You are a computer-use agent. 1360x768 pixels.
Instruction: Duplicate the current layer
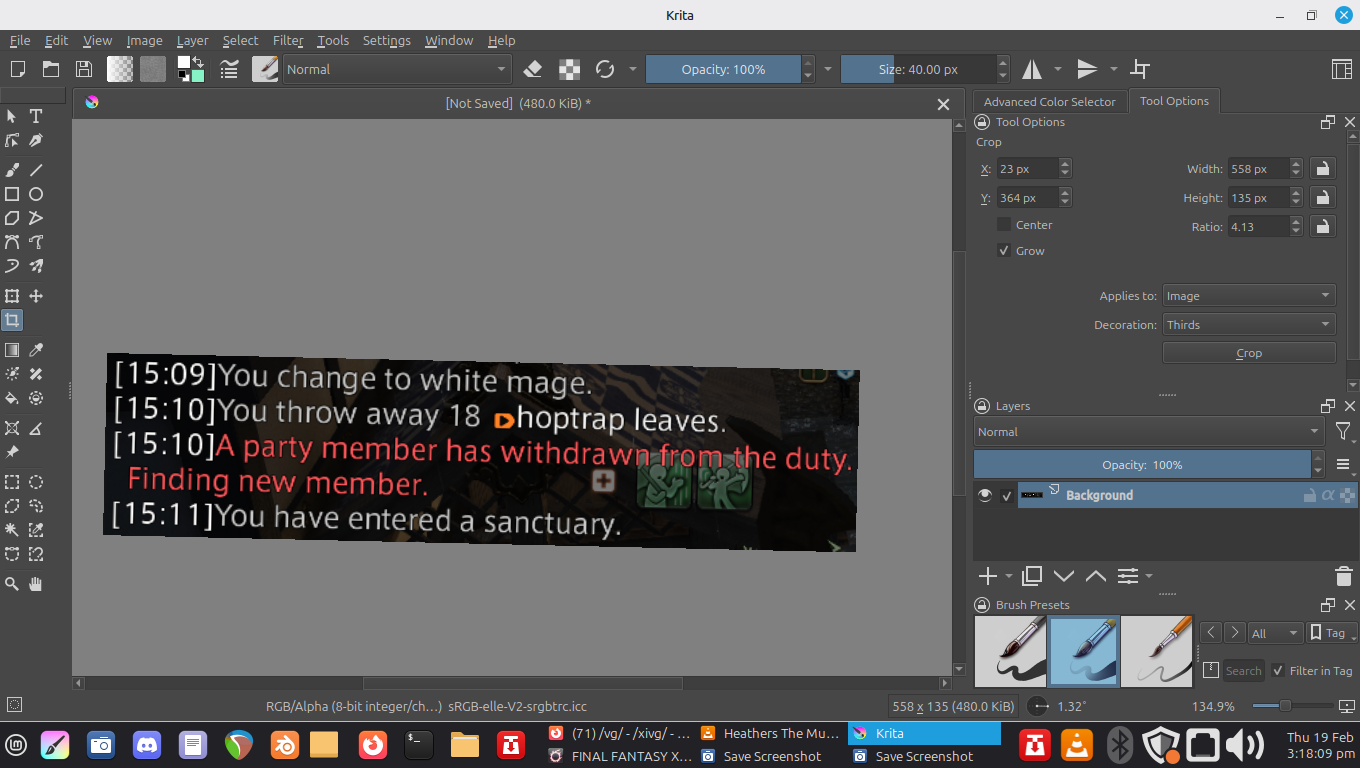pos(1032,576)
